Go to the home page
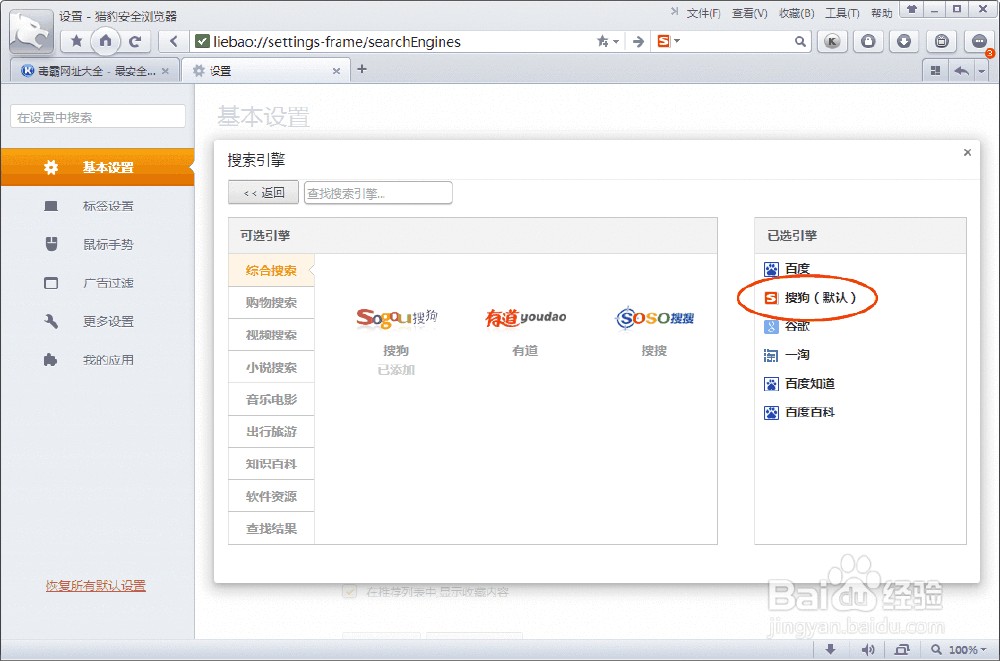The height and width of the screenshot is (661, 1000). (x=106, y=41)
